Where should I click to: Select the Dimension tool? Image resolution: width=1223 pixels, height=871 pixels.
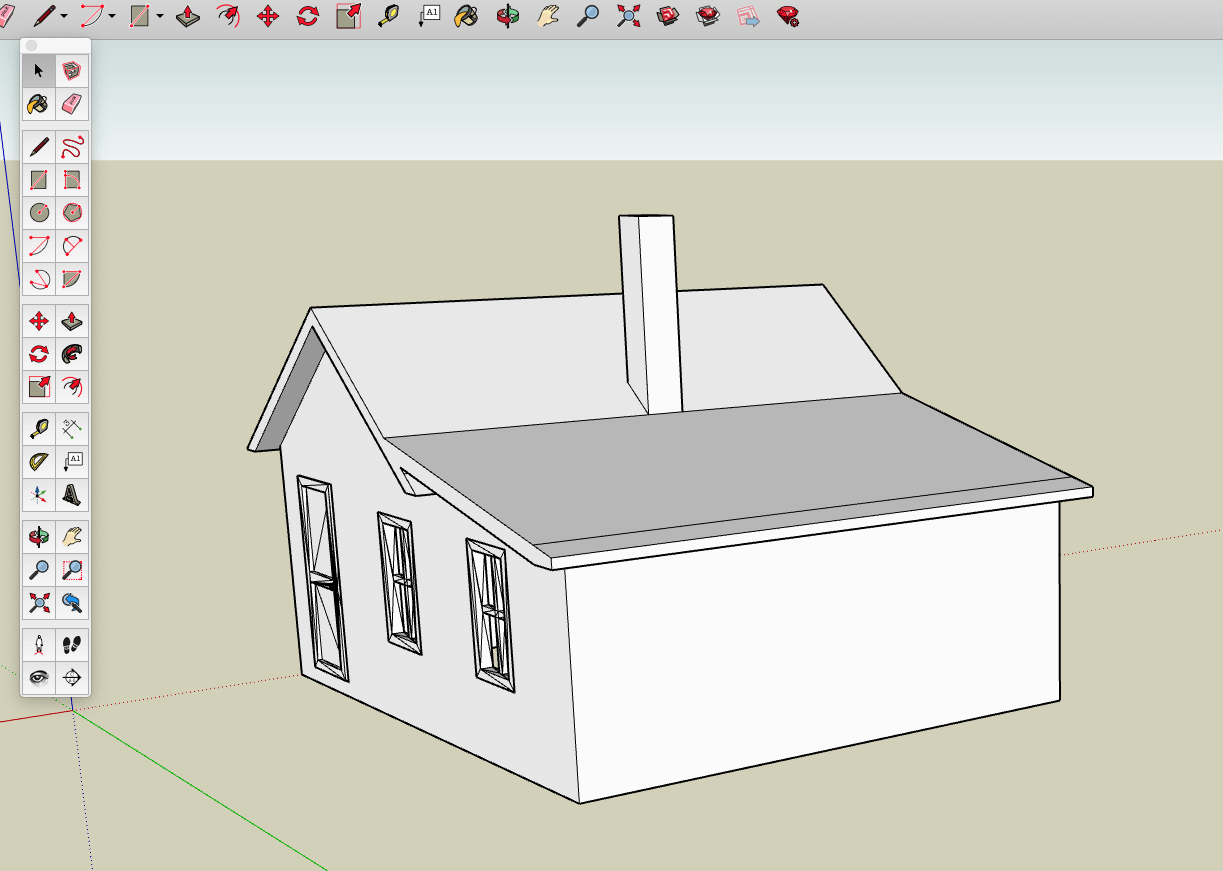[72, 429]
